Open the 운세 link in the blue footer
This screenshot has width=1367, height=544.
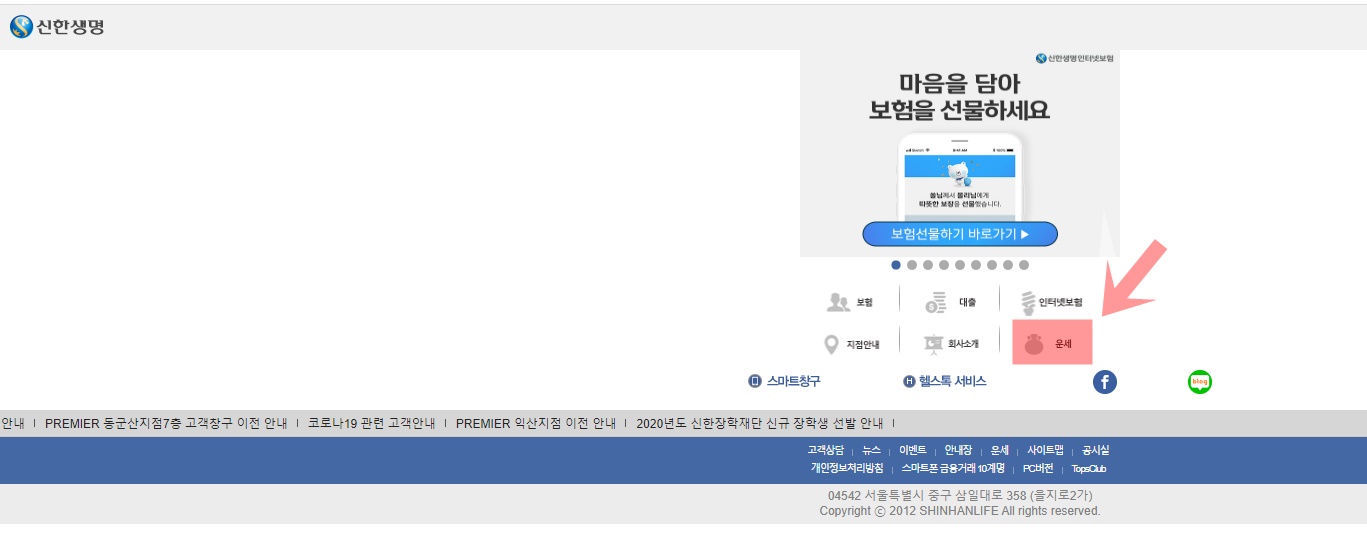click(x=1000, y=450)
